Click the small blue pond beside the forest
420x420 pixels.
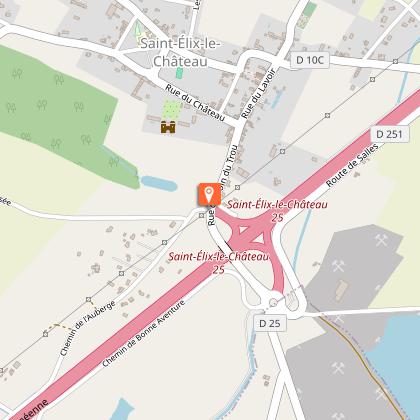point(159,184)
